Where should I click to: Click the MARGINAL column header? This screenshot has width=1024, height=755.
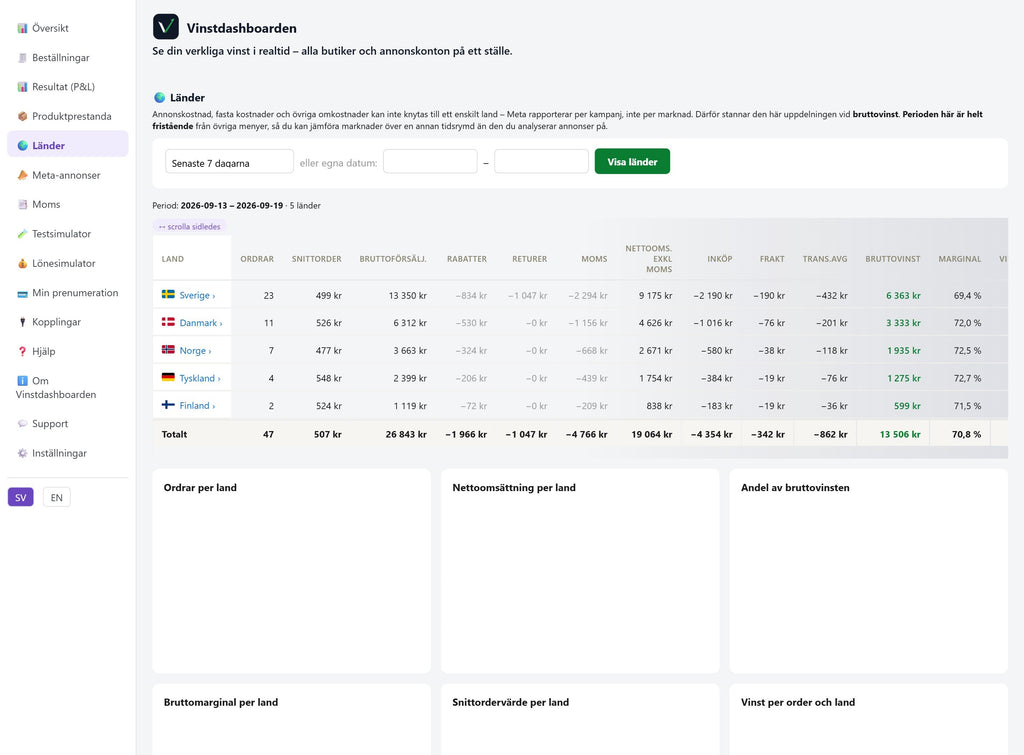coord(960,259)
